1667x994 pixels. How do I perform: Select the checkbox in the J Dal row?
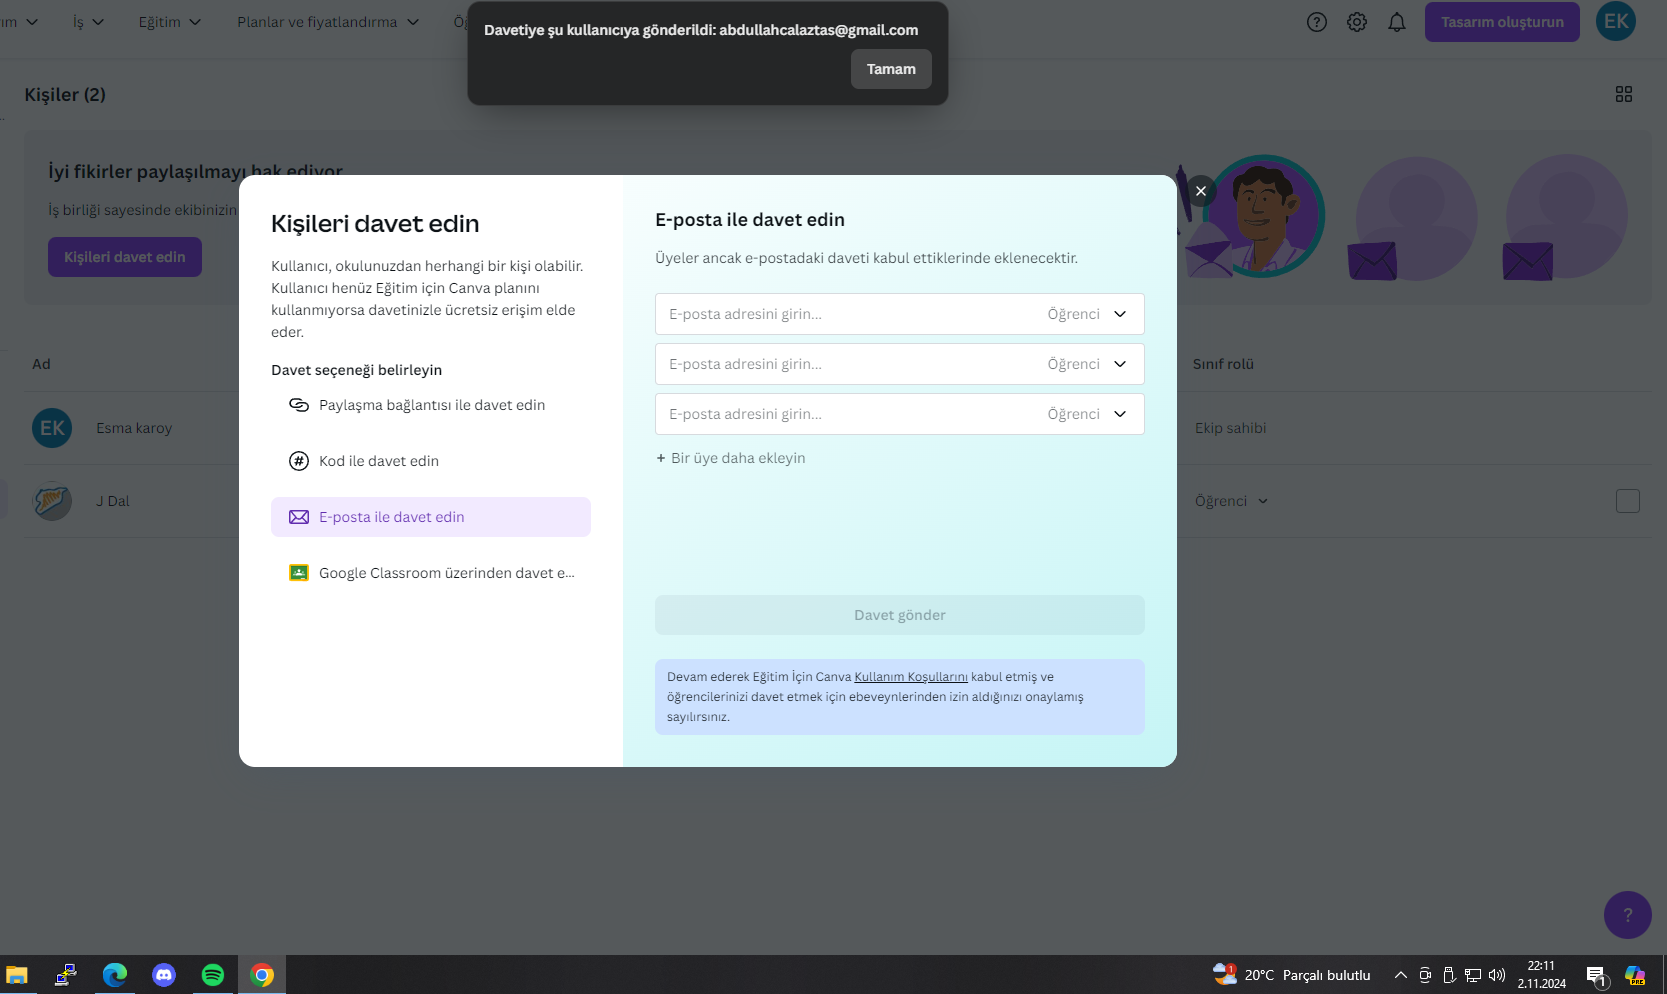(x=1628, y=501)
